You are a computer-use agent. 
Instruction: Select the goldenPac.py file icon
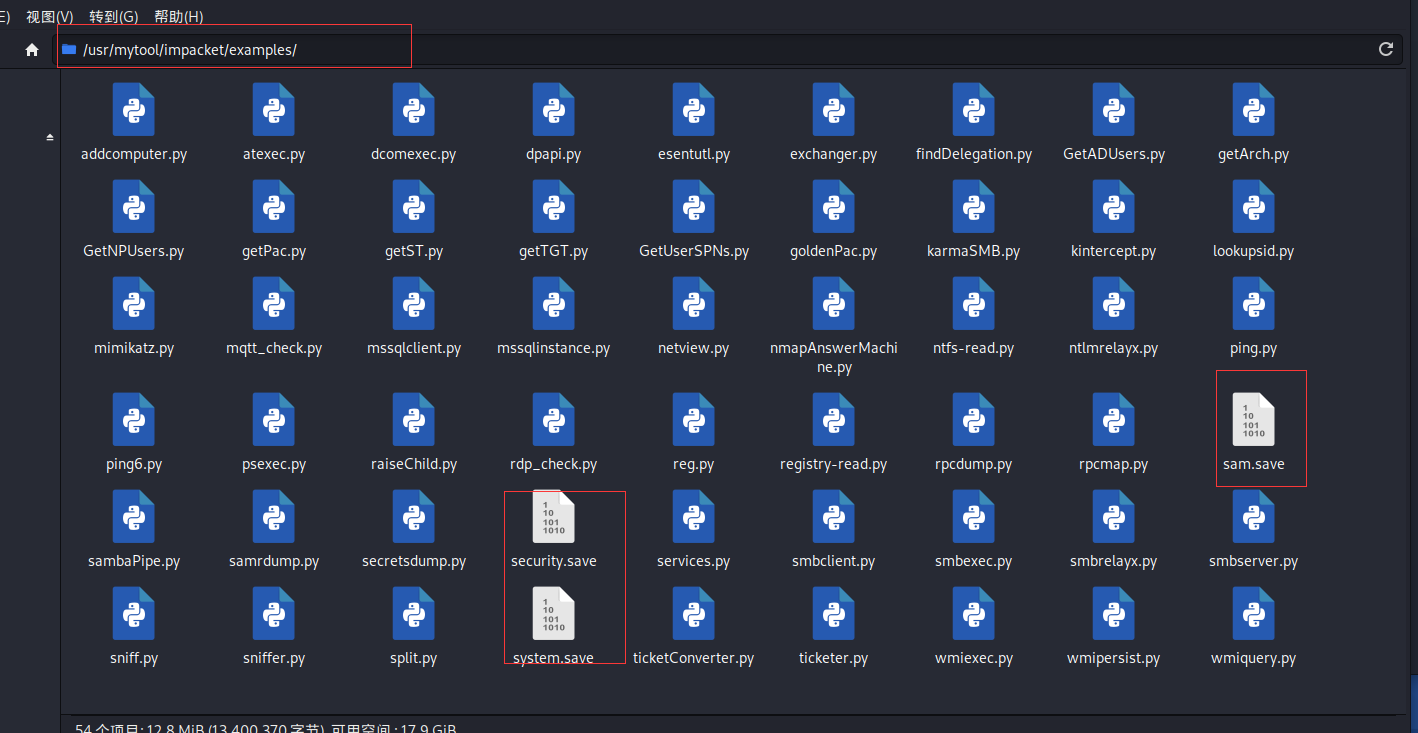[x=834, y=207]
